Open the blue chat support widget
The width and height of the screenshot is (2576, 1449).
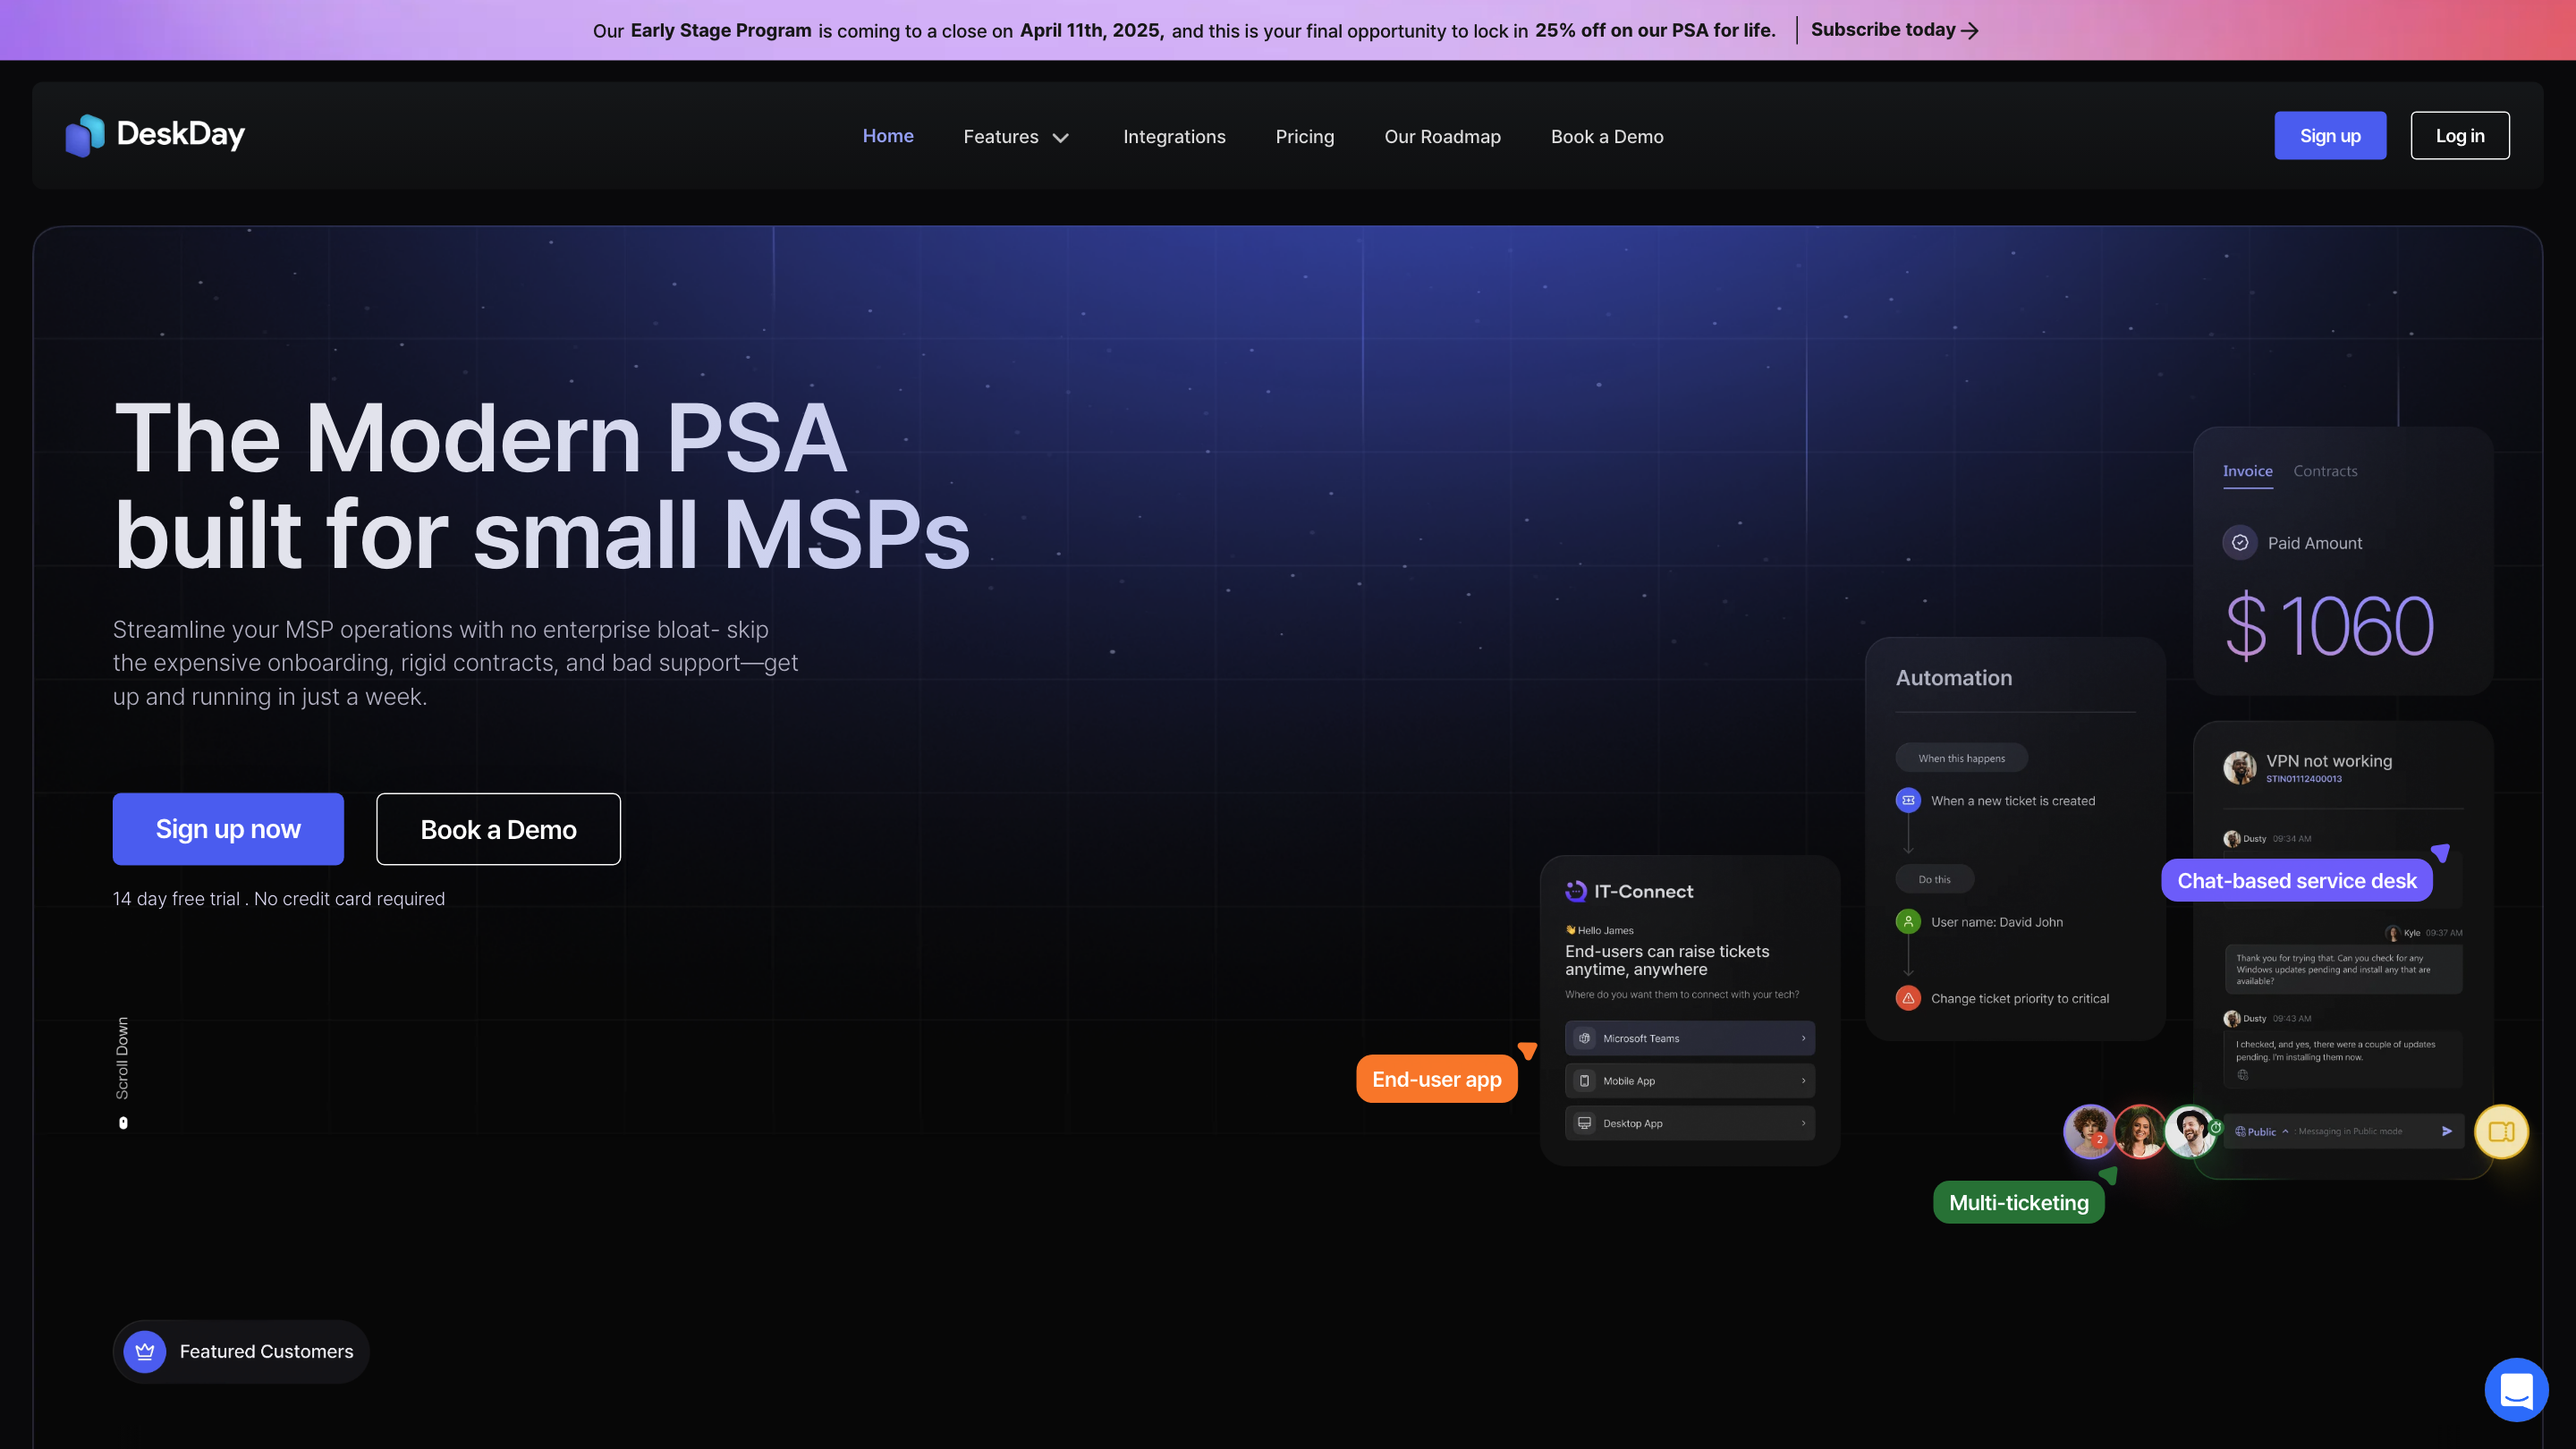pos(2515,1389)
